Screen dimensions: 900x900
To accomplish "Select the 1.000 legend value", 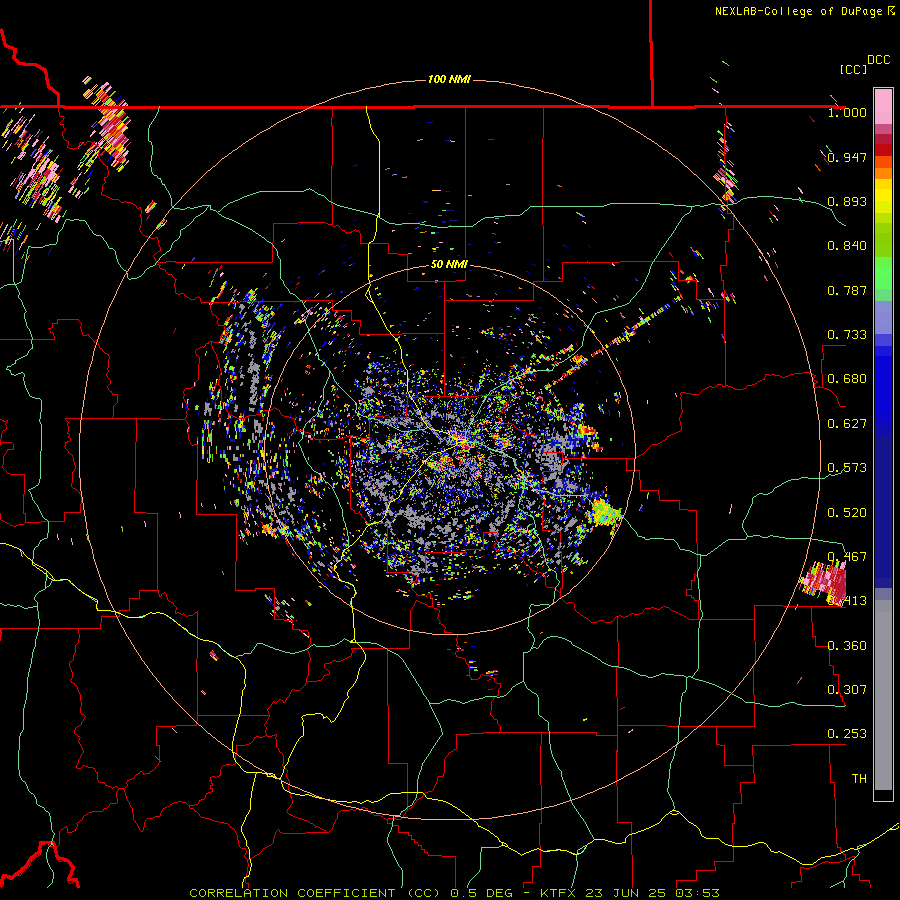I will [847, 112].
